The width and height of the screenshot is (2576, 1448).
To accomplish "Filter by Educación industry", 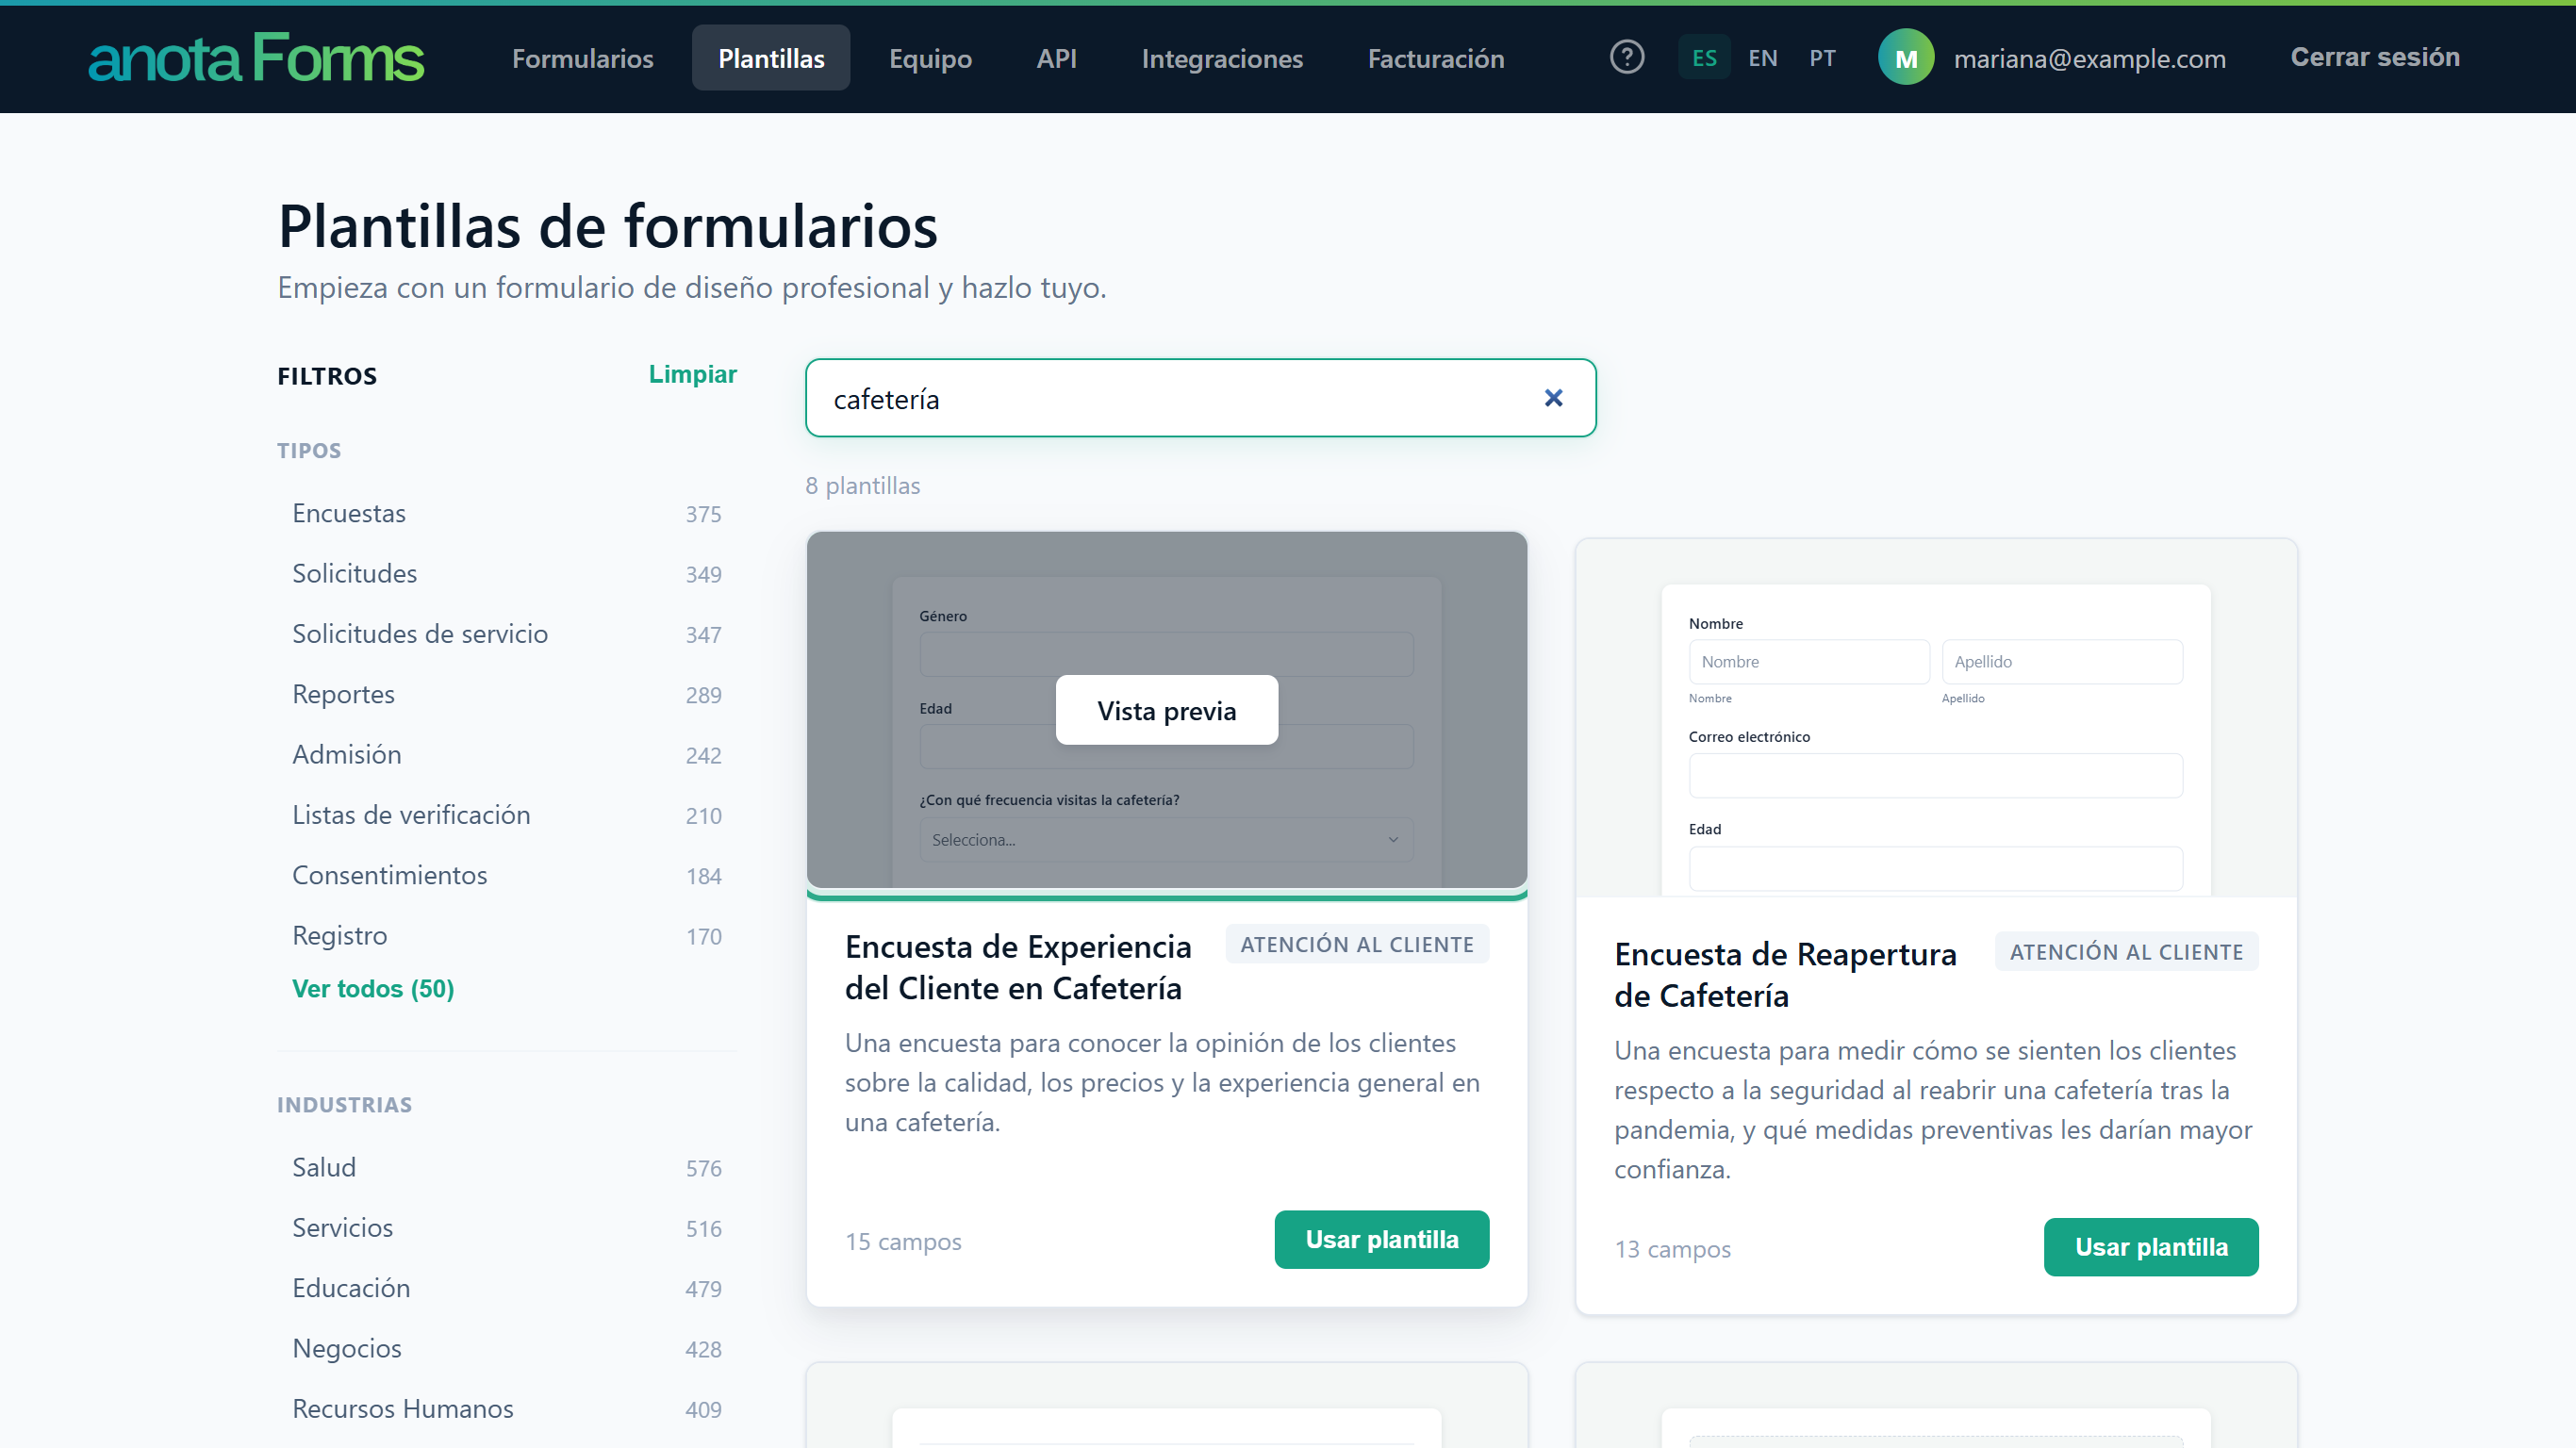I will [x=506, y=1288].
